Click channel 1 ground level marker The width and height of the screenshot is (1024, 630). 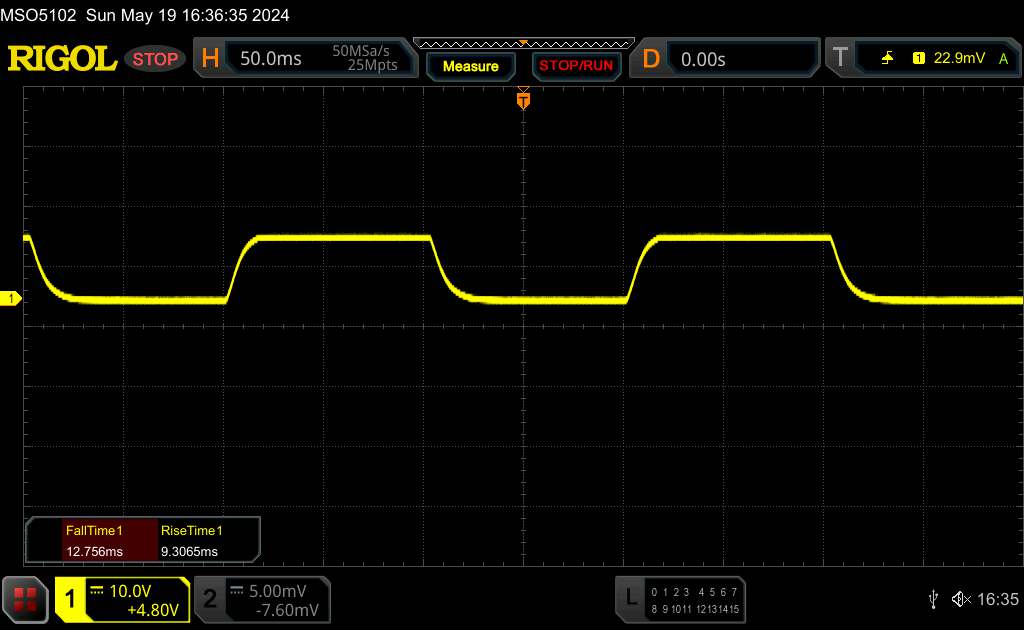coord(10,298)
